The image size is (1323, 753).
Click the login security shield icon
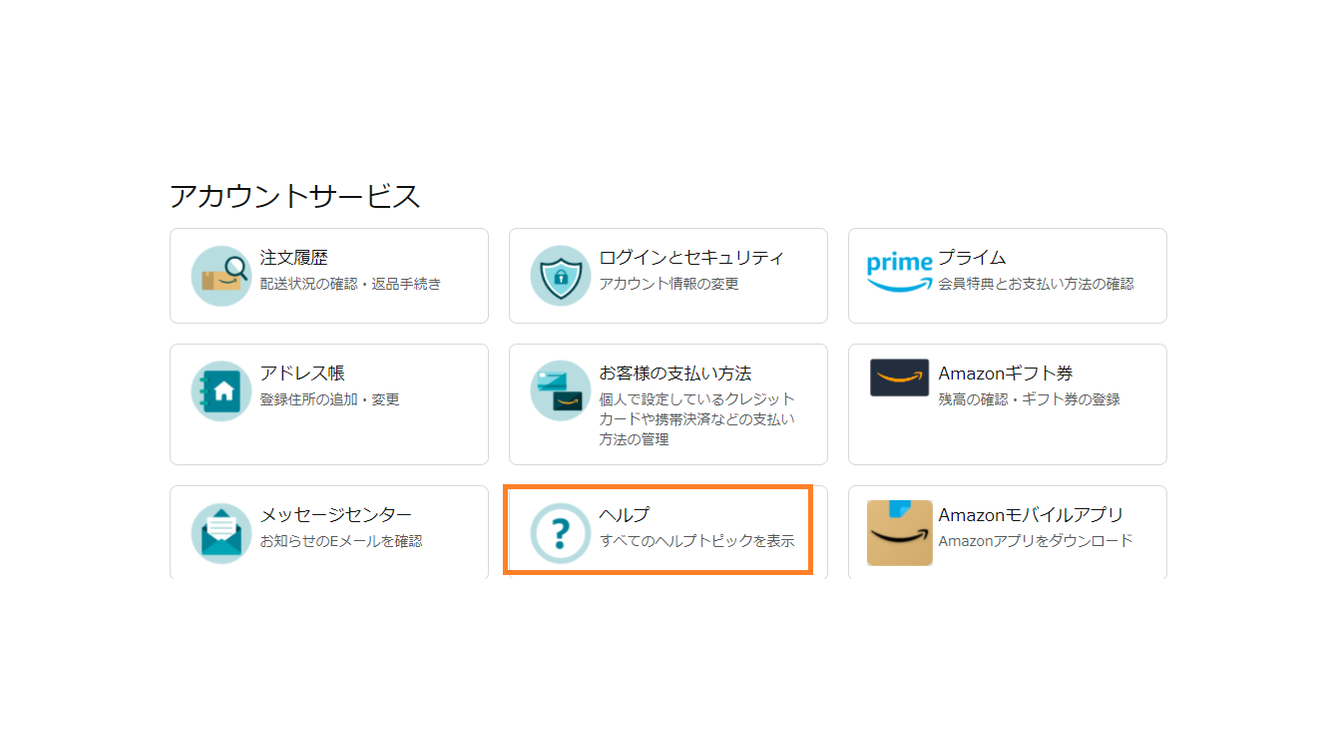560,275
